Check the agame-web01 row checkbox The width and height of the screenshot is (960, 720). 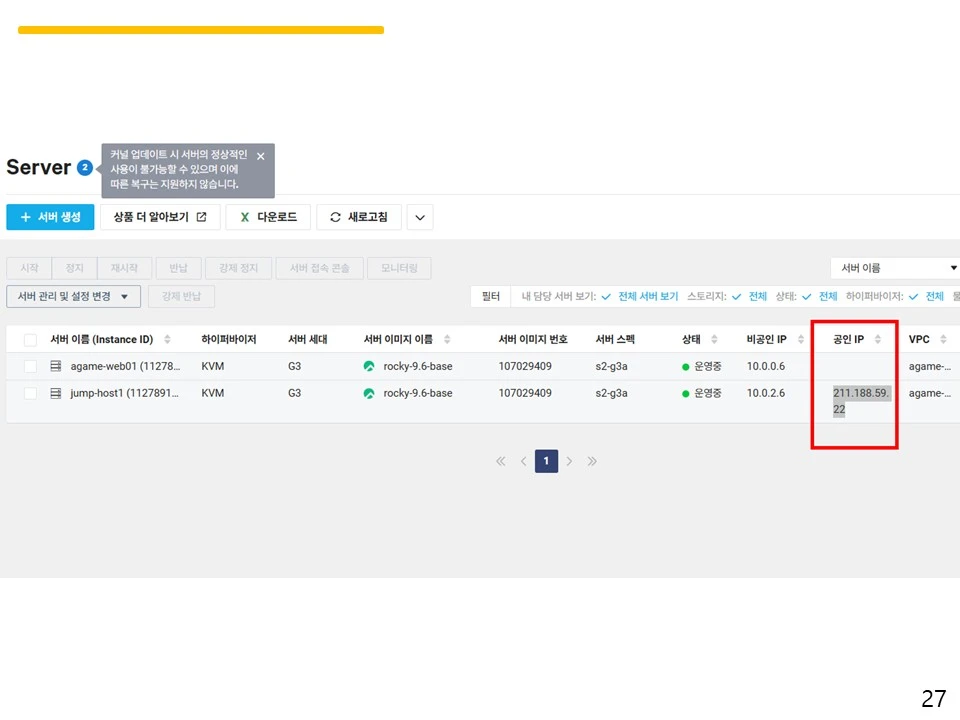[x=30, y=366]
